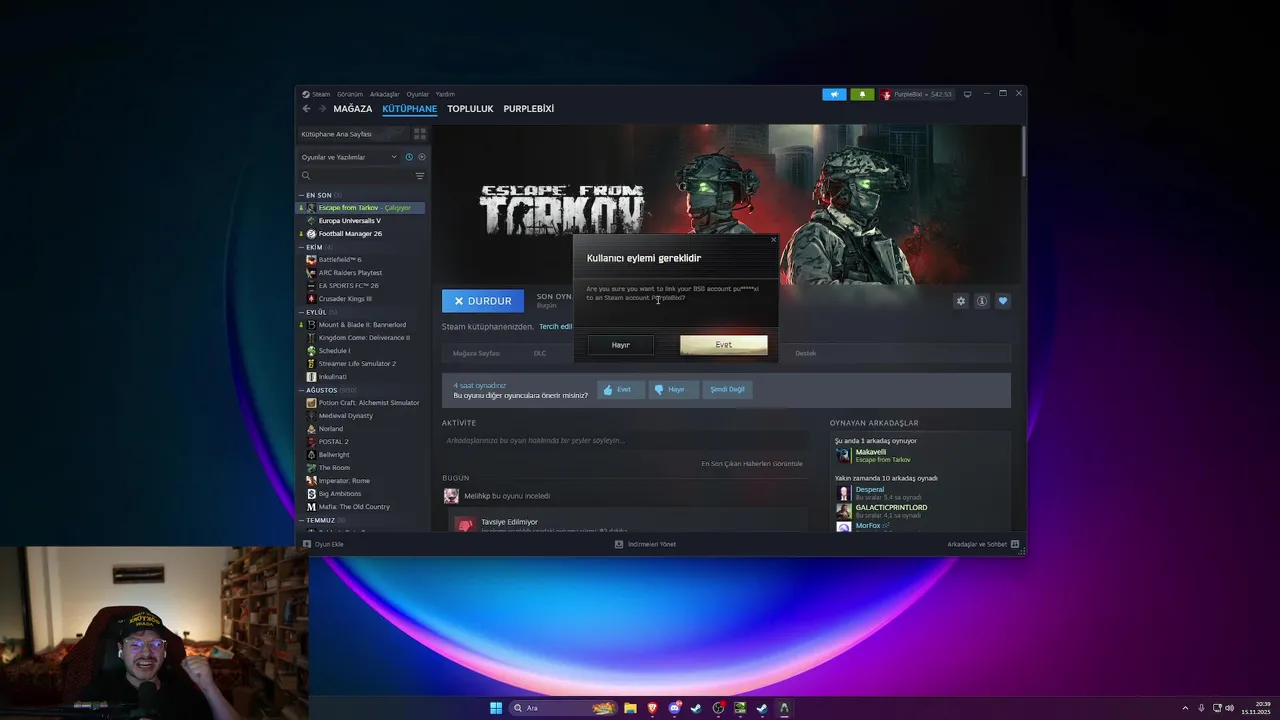Open the green notifications bell
1280x720 pixels.
(x=862, y=94)
